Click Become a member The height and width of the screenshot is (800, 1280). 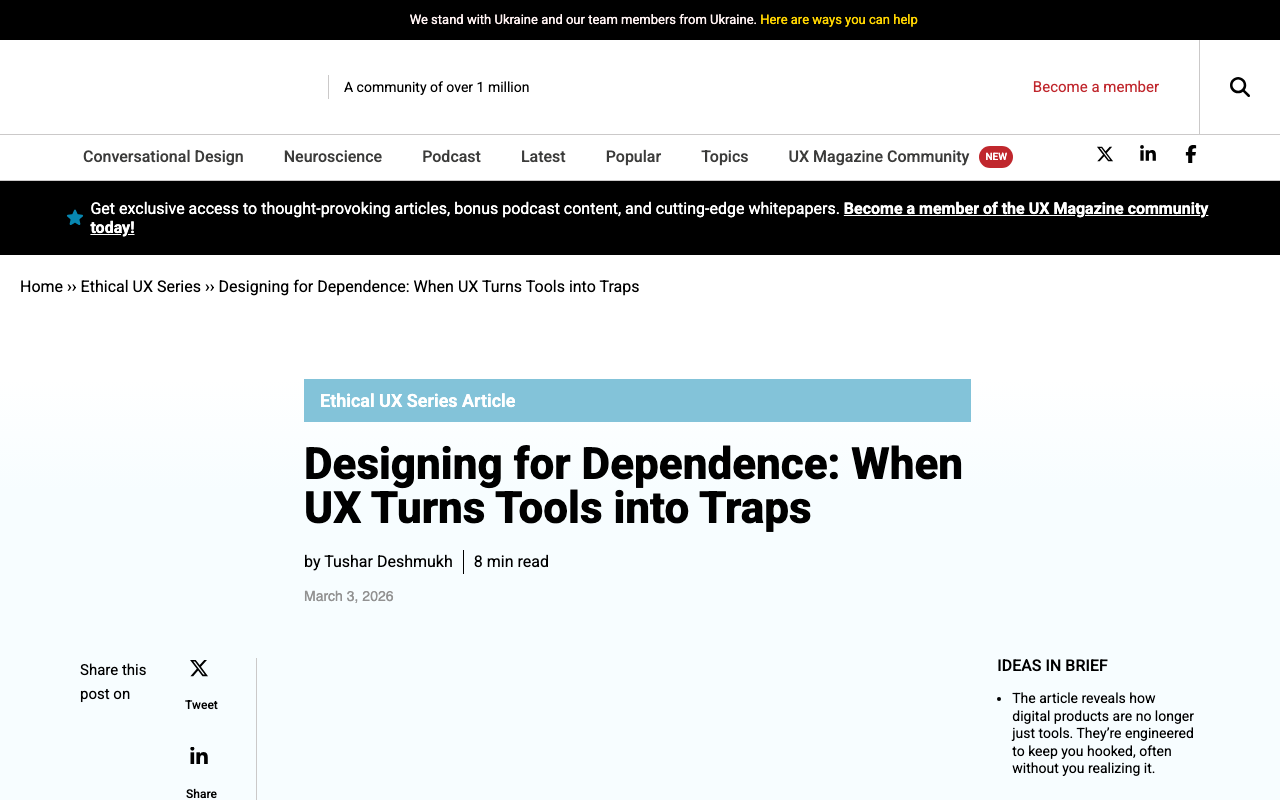tap(1096, 87)
